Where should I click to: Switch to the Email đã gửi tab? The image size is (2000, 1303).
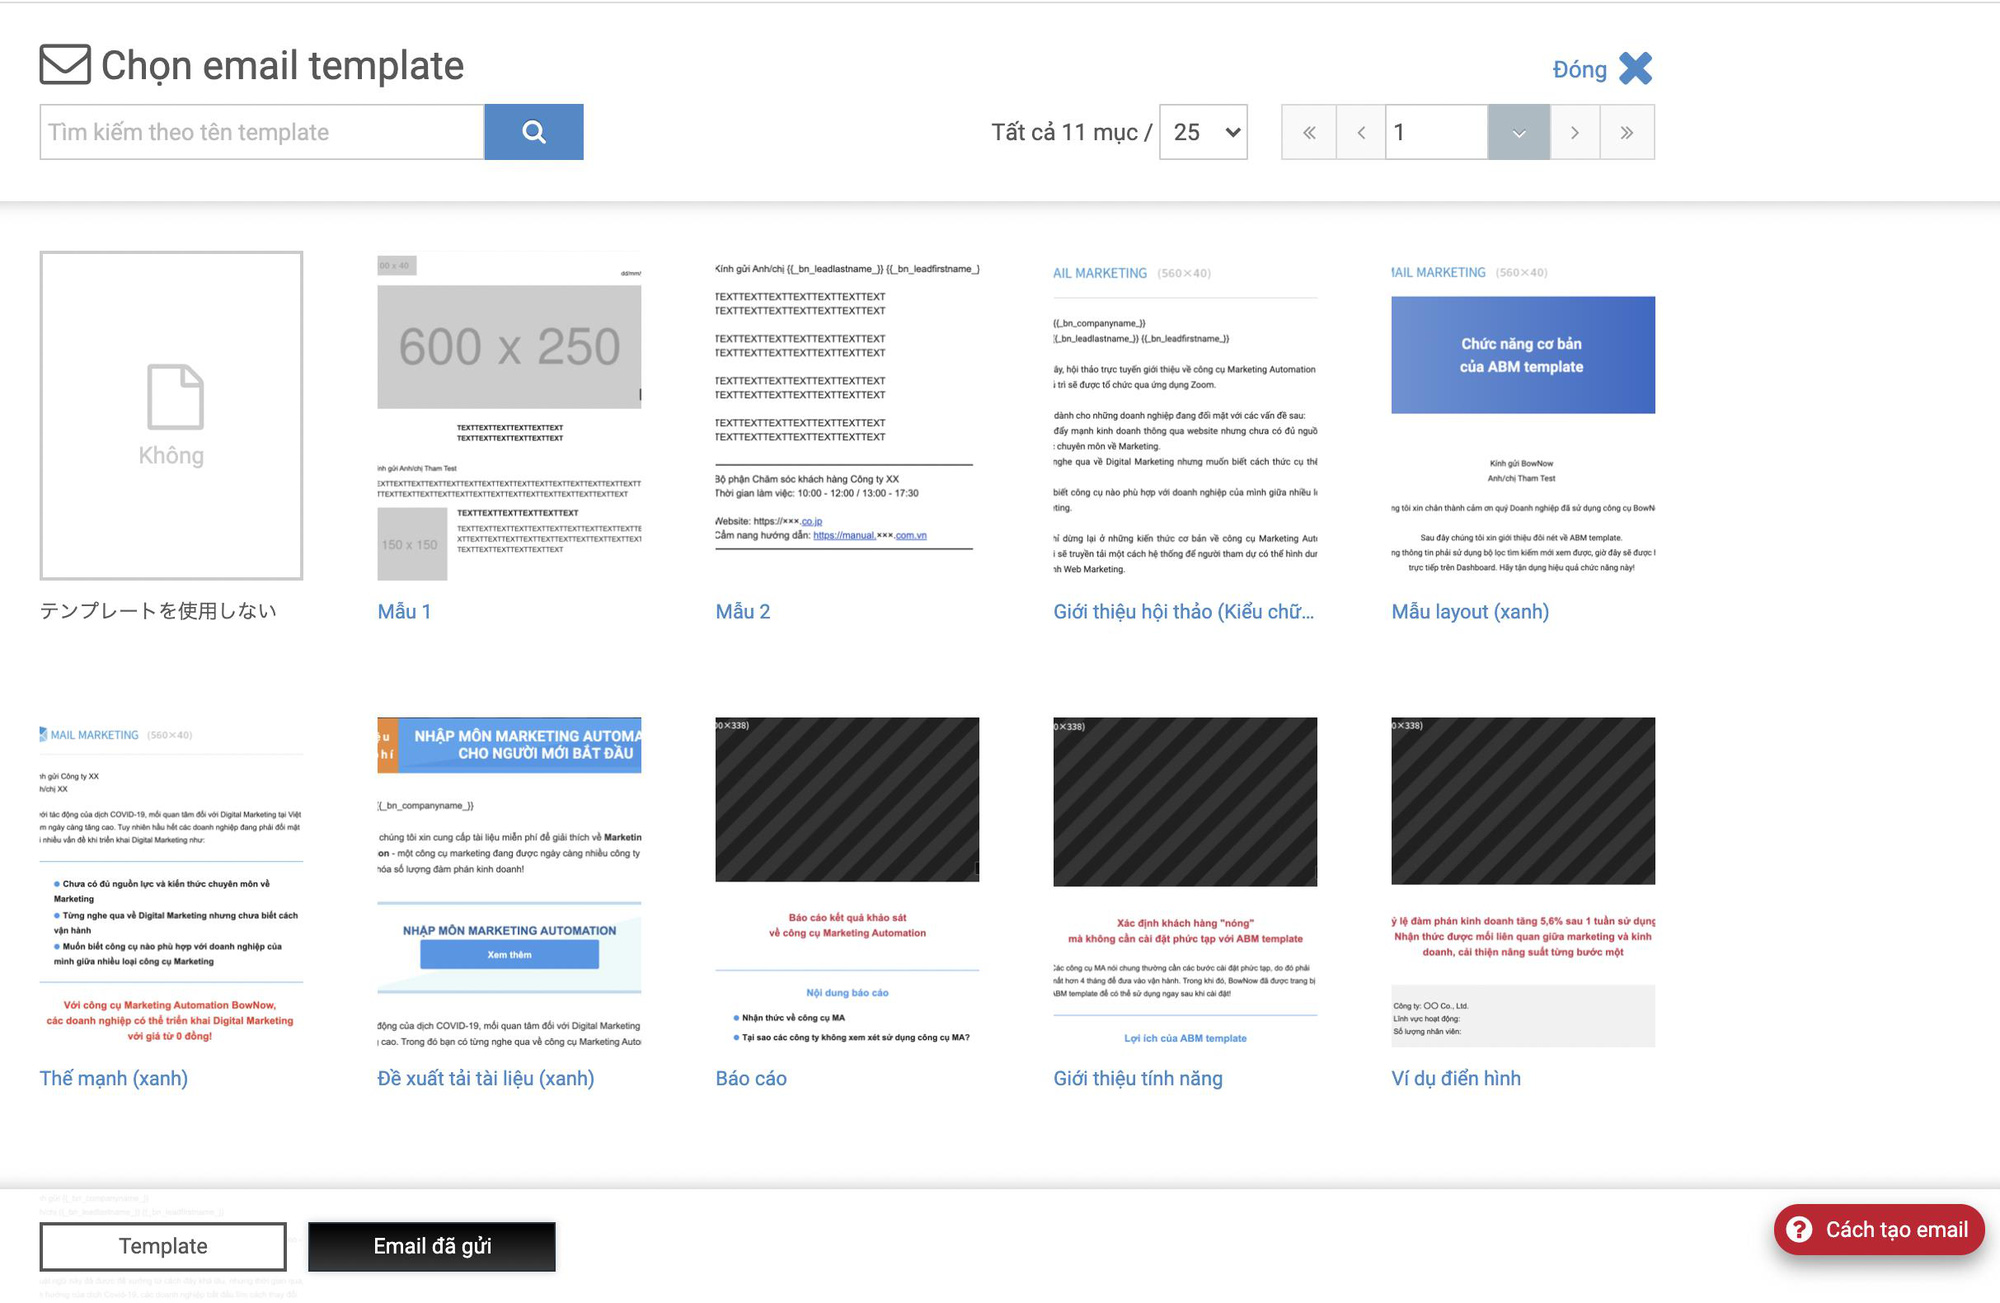click(x=432, y=1246)
